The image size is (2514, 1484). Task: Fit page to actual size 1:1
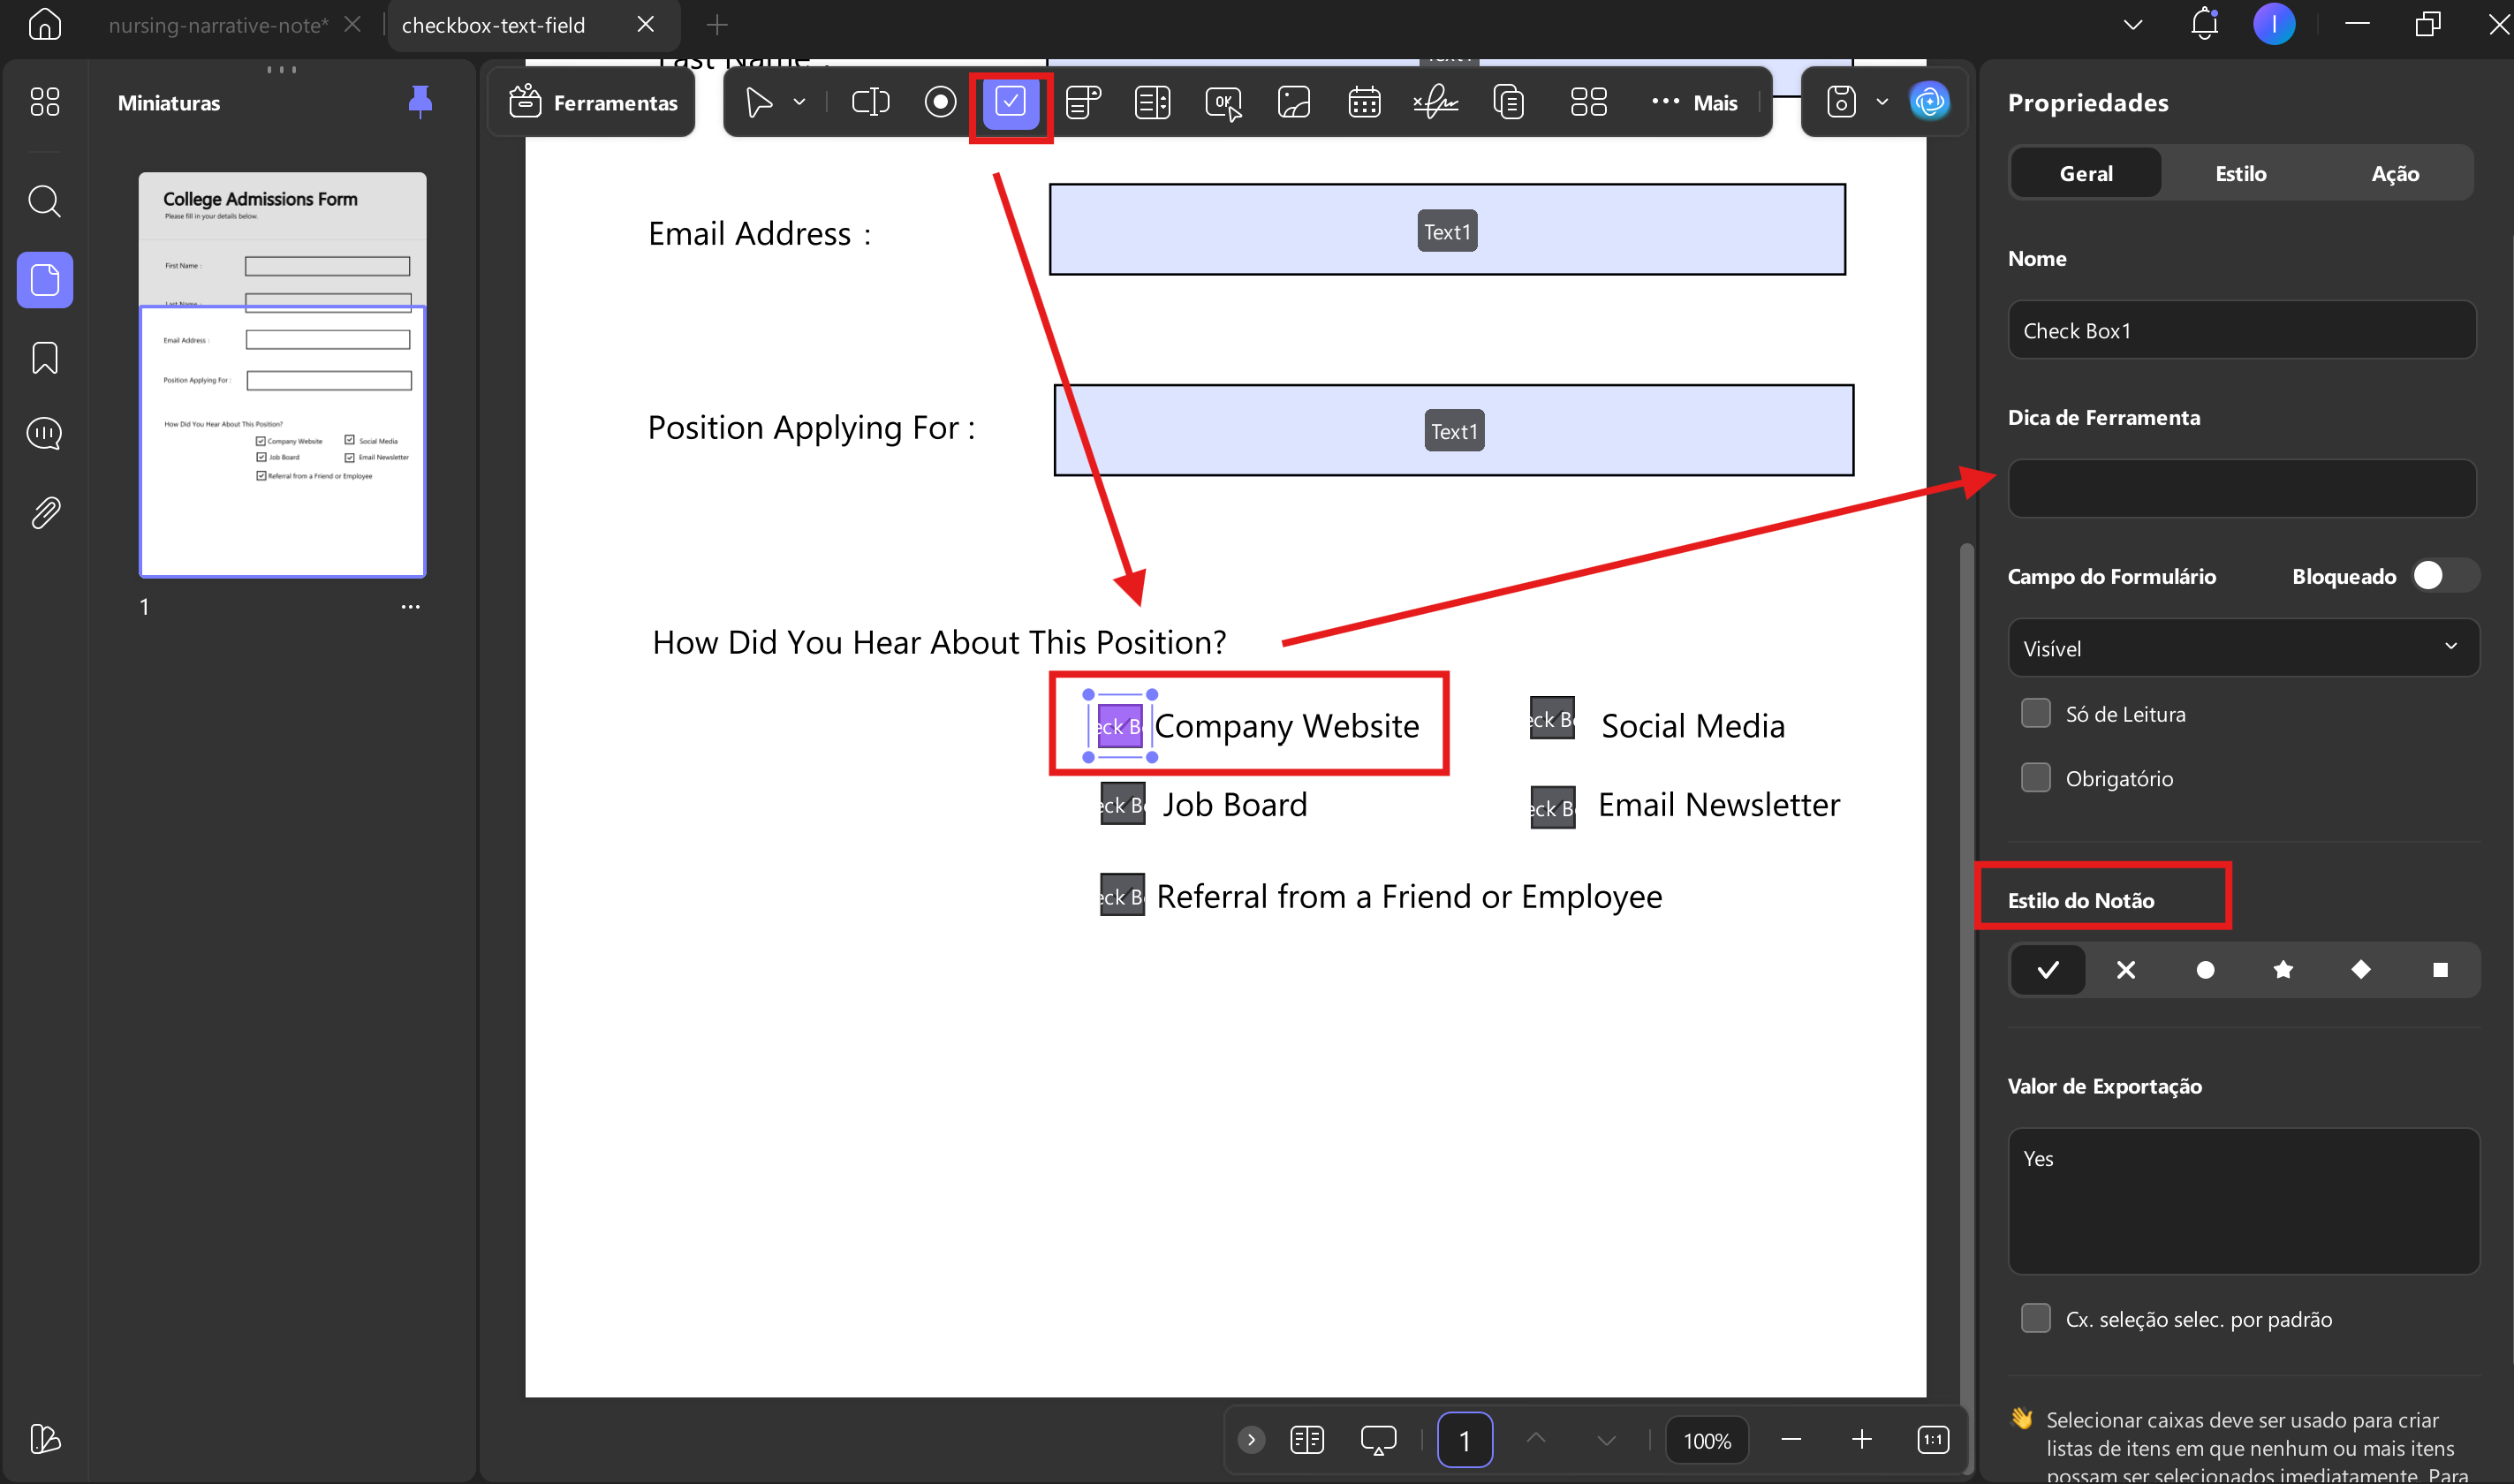click(1933, 1440)
